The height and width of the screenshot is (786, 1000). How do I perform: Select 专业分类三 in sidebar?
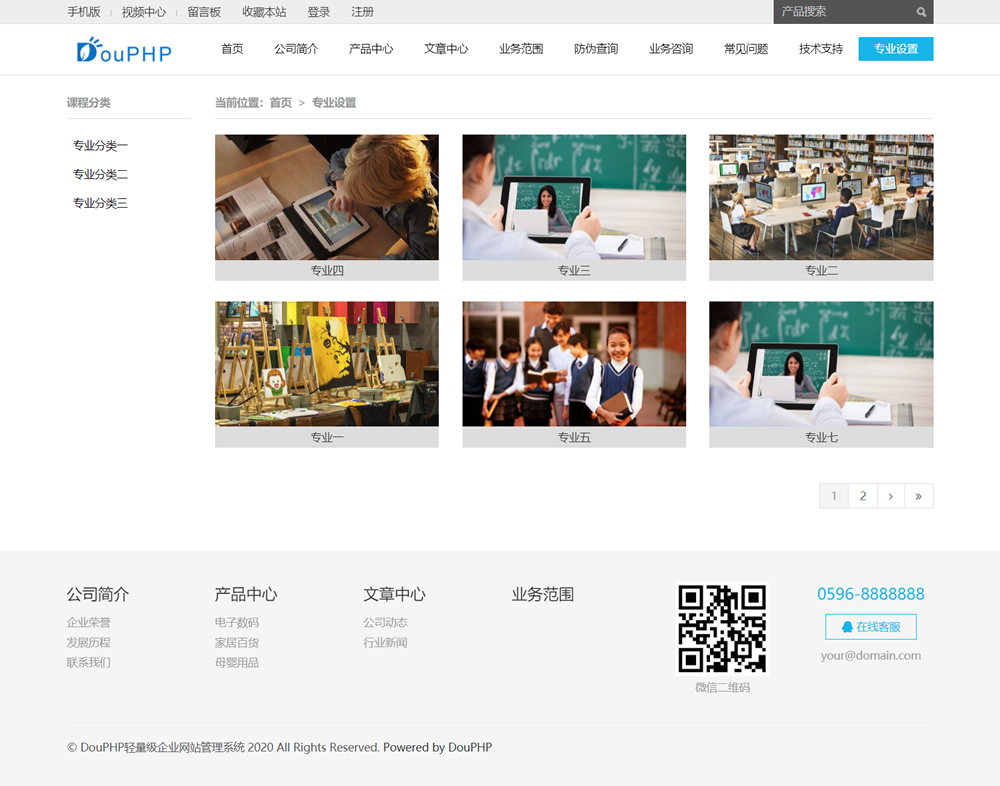coord(100,203)
